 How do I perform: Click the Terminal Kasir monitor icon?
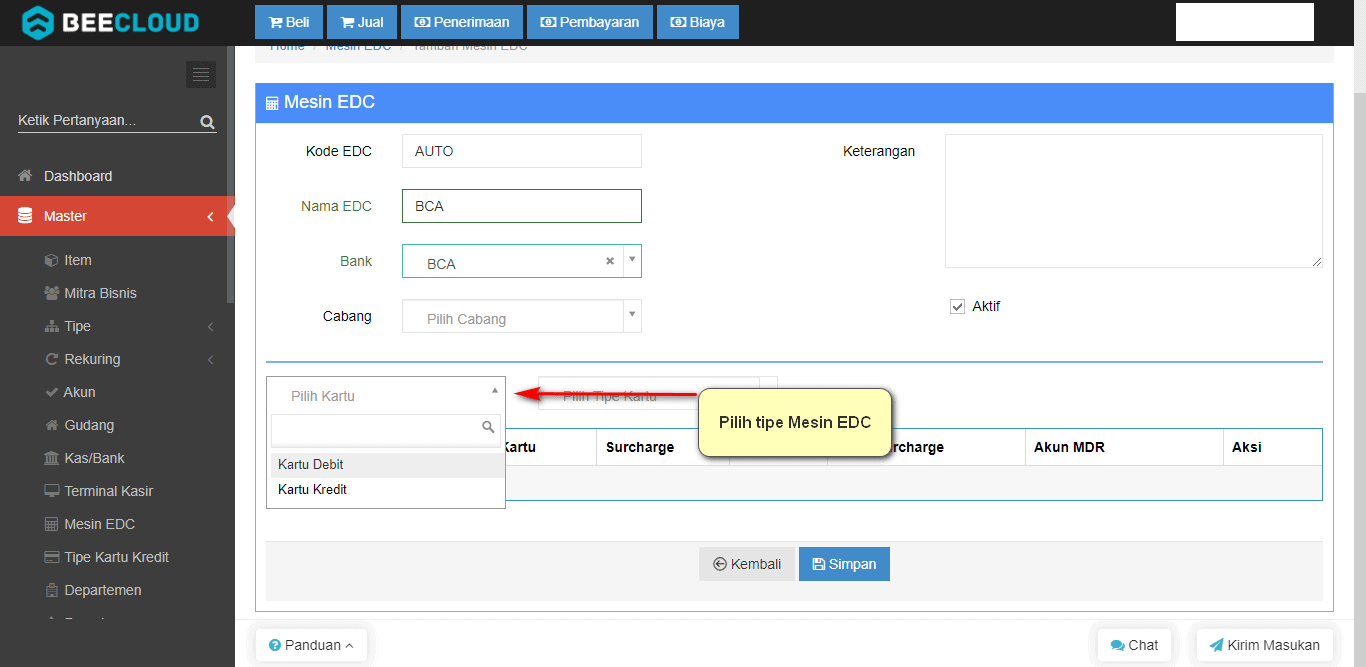click(52, 491)
